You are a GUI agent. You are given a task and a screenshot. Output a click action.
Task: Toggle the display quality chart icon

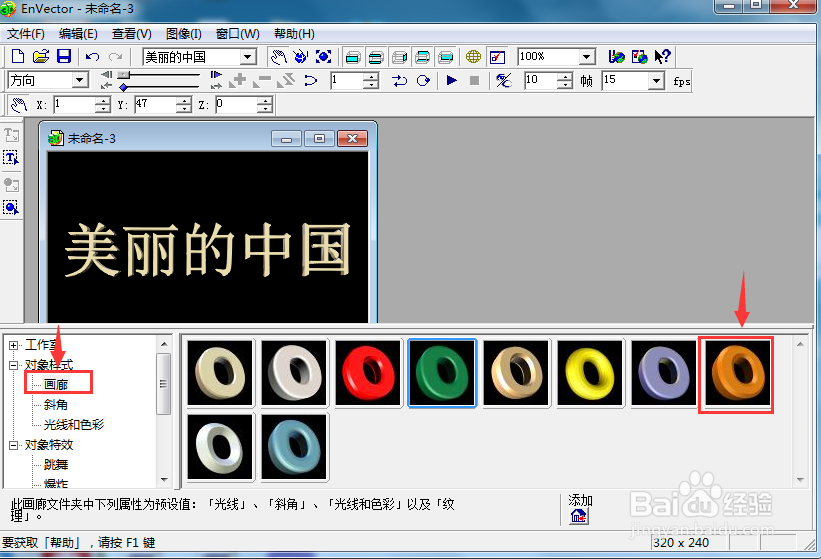(497, 57)
